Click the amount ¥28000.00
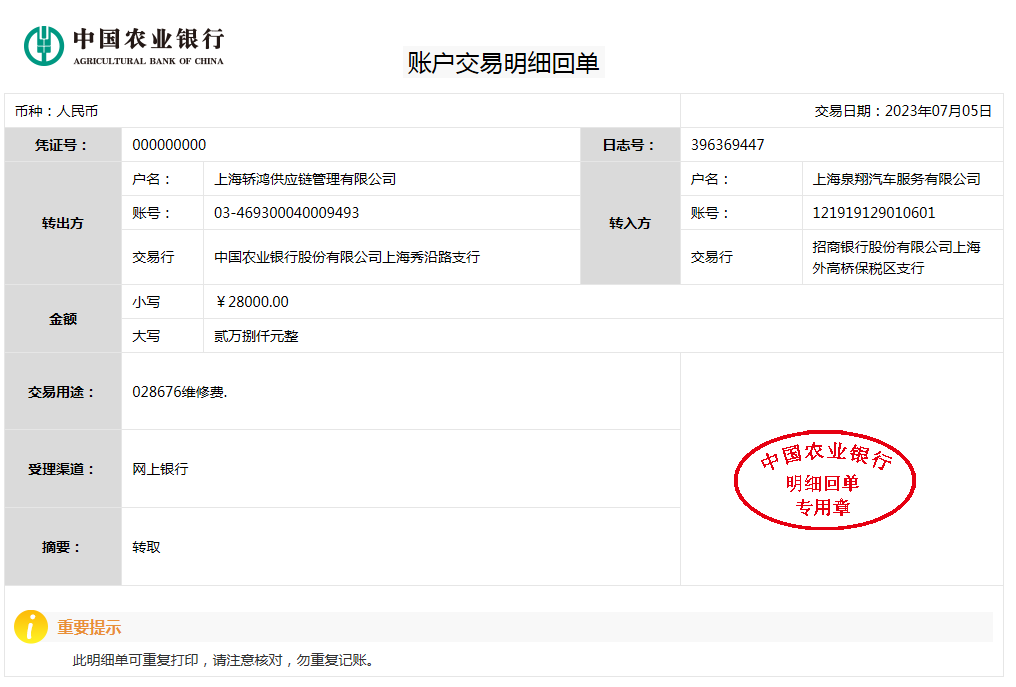This screenshot has width=1016, height=687. 252,302
